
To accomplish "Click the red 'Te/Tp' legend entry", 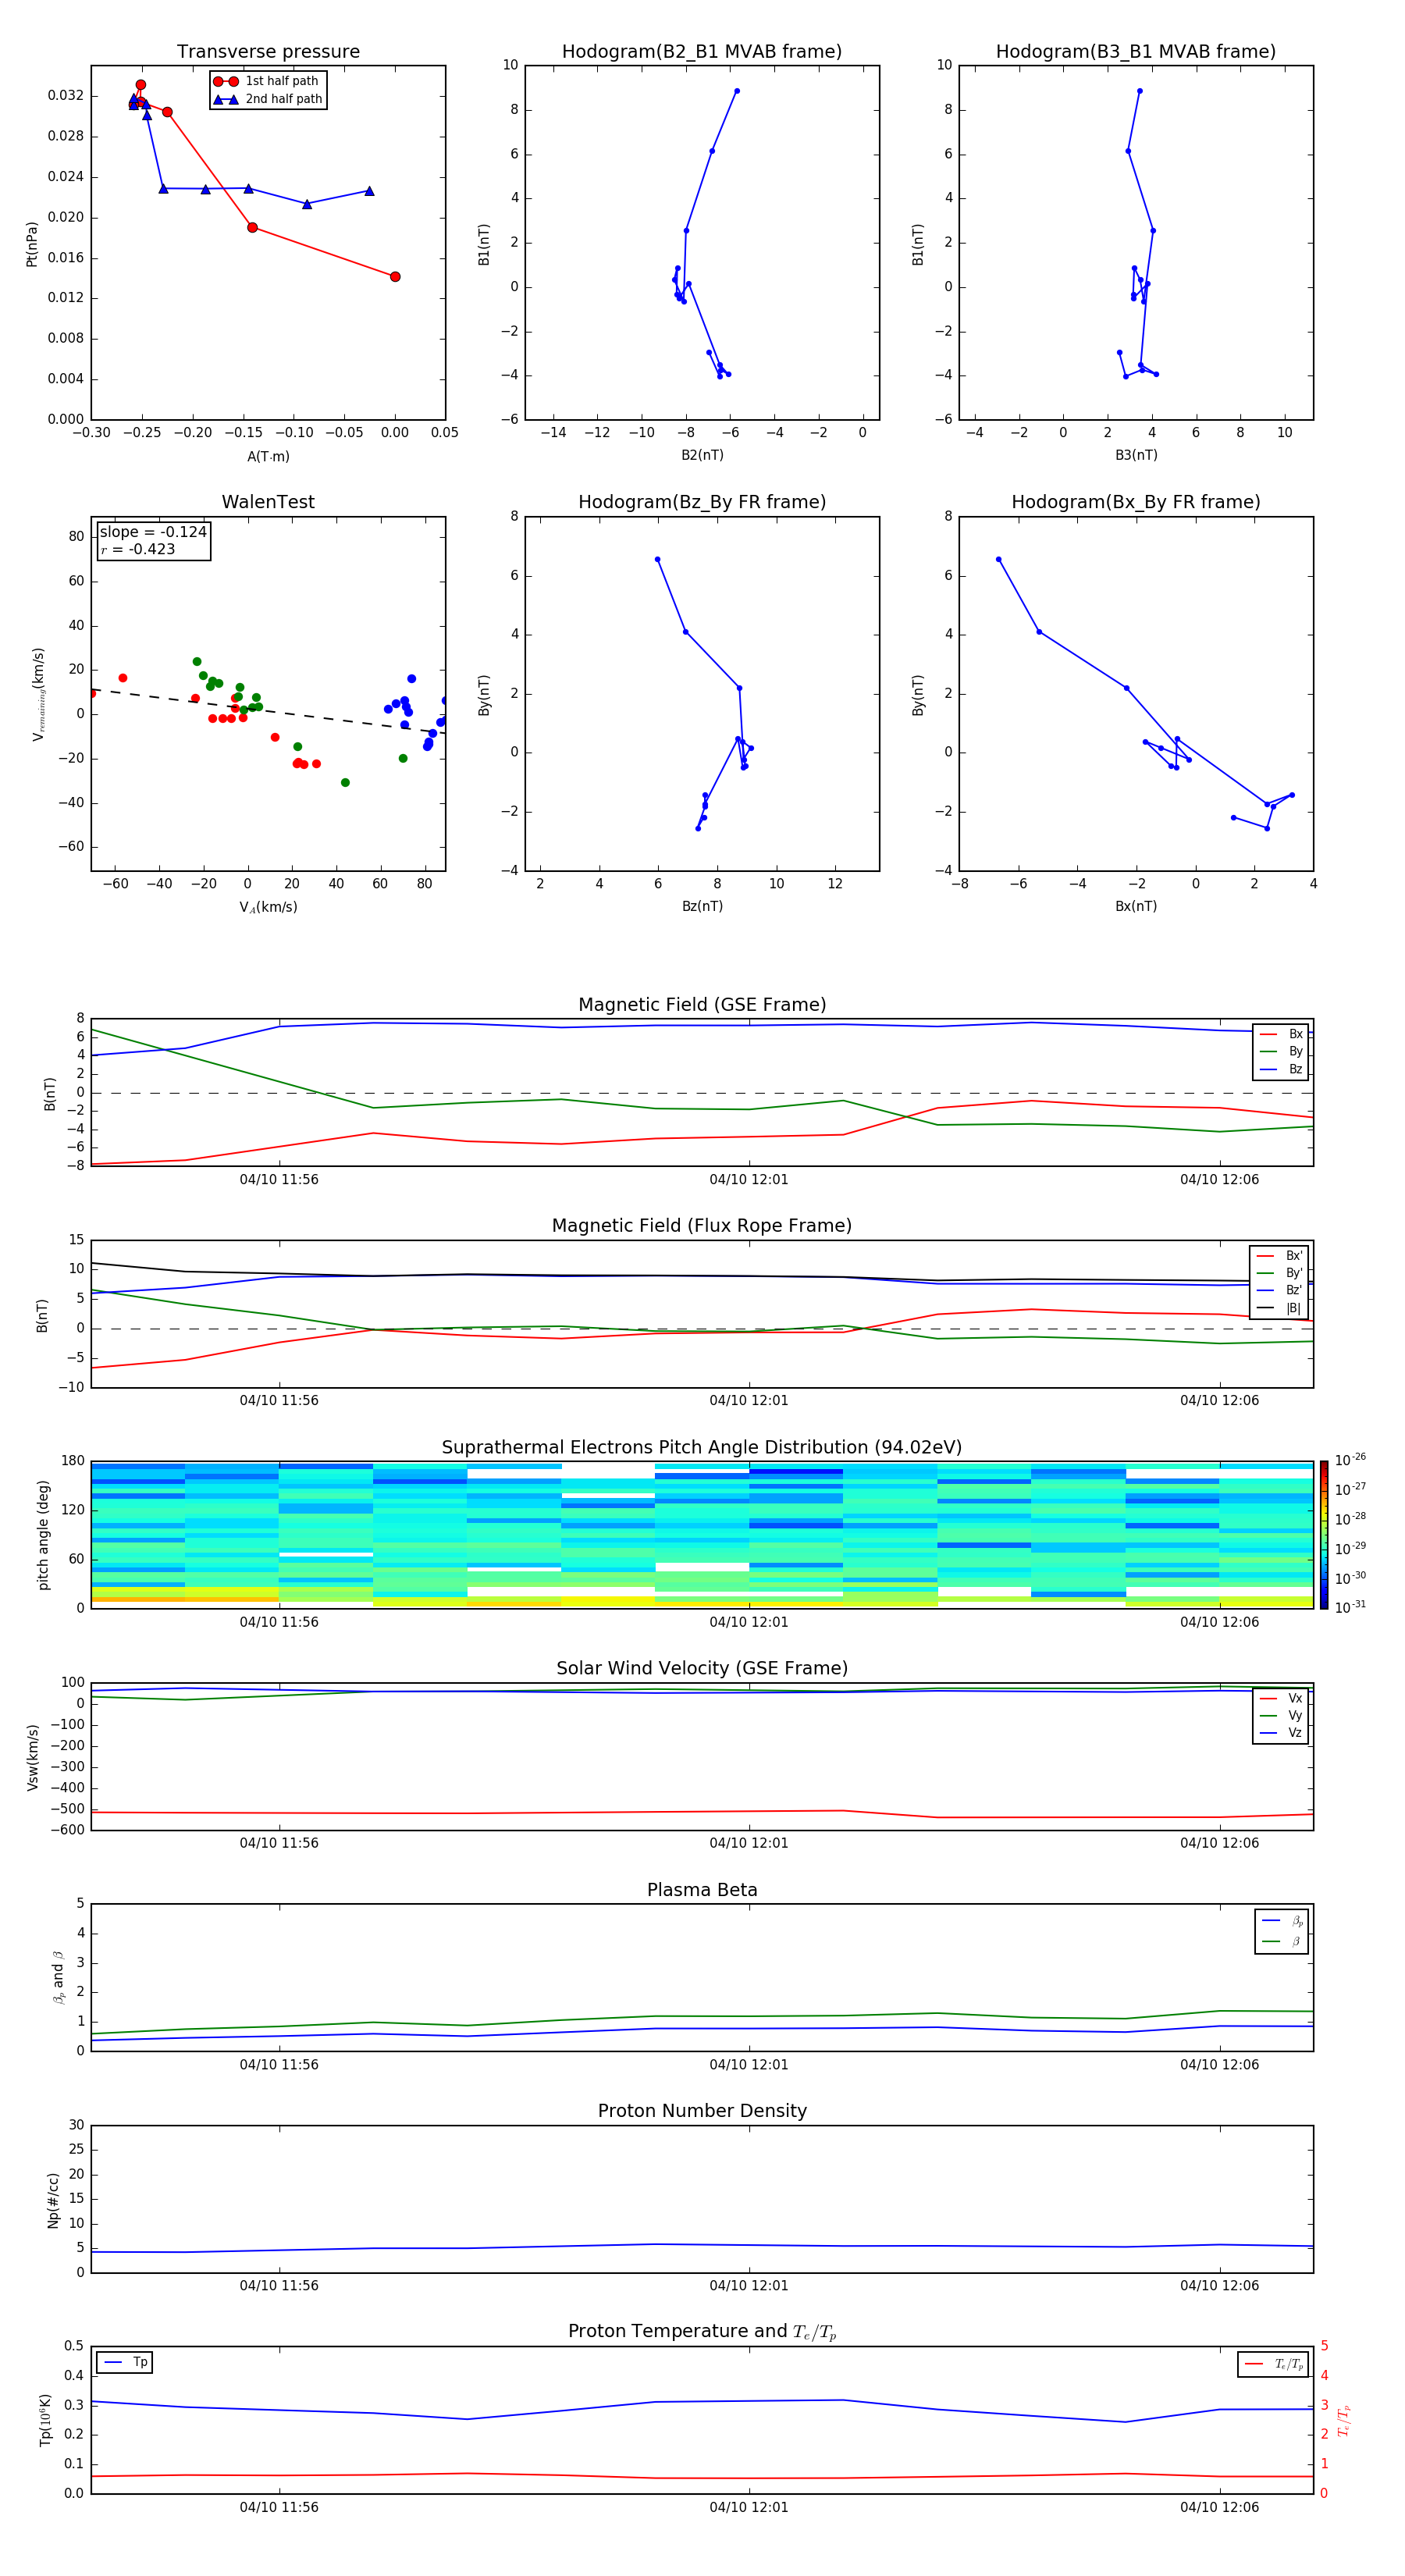I will [x=1274, y=2364].
